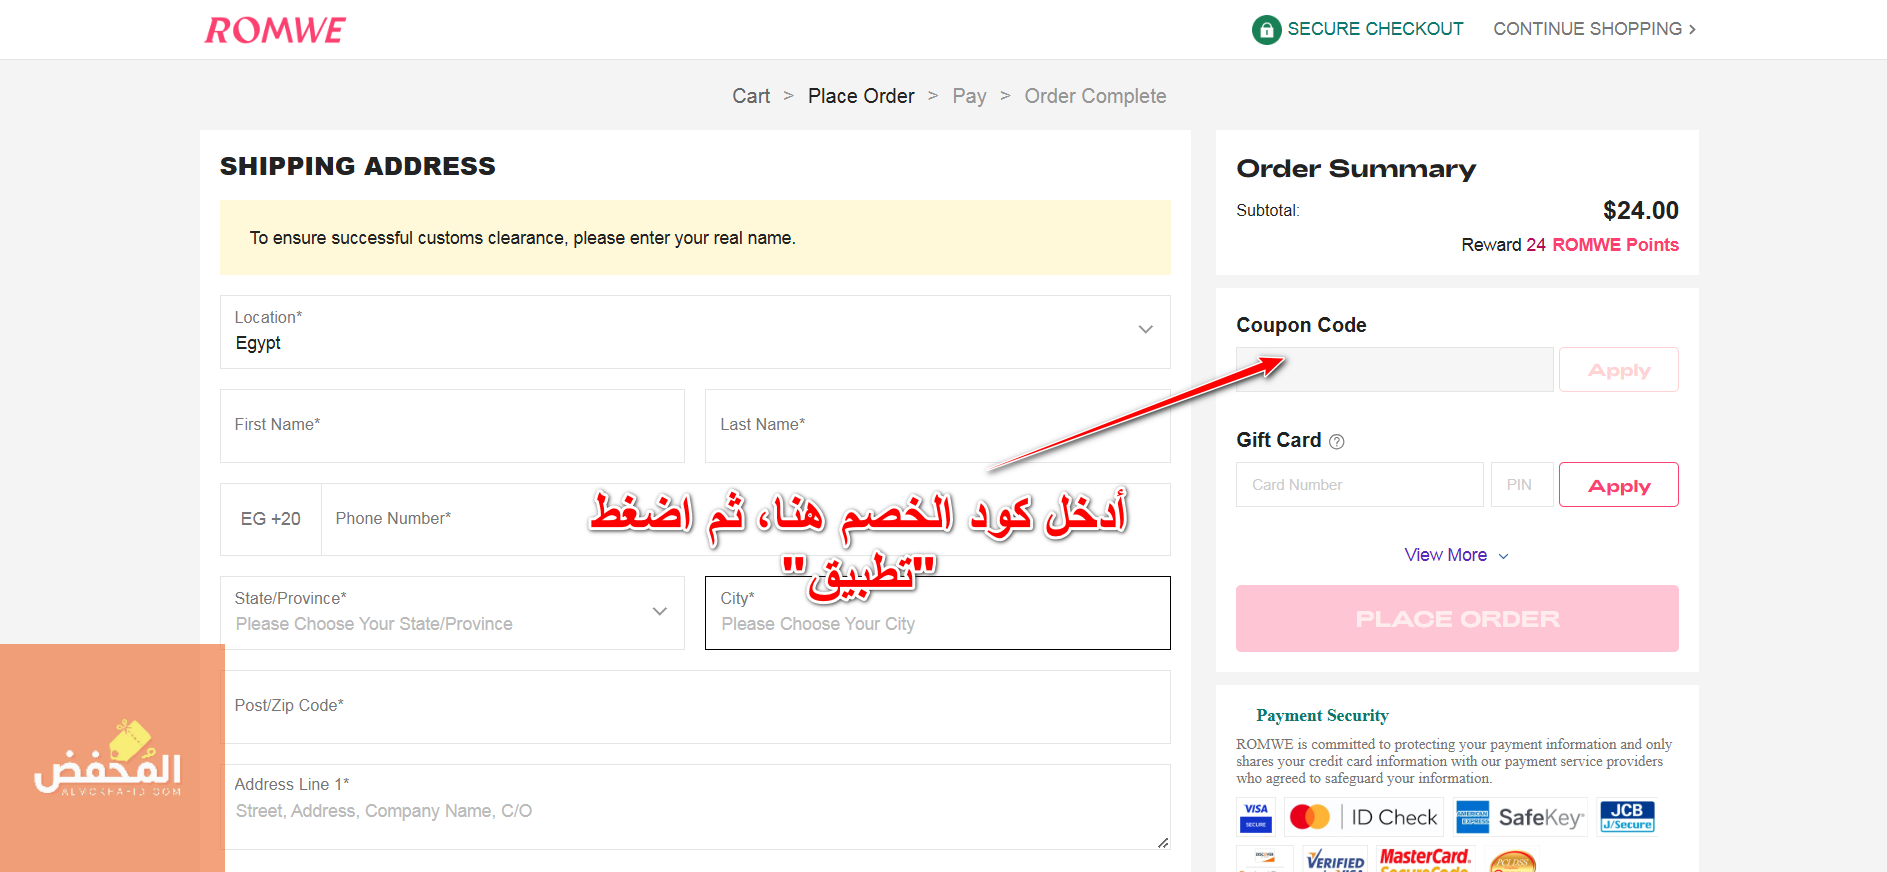Open the State/Province dropdown
This screenshot has width=1887, height=872.
pos(452,613)
